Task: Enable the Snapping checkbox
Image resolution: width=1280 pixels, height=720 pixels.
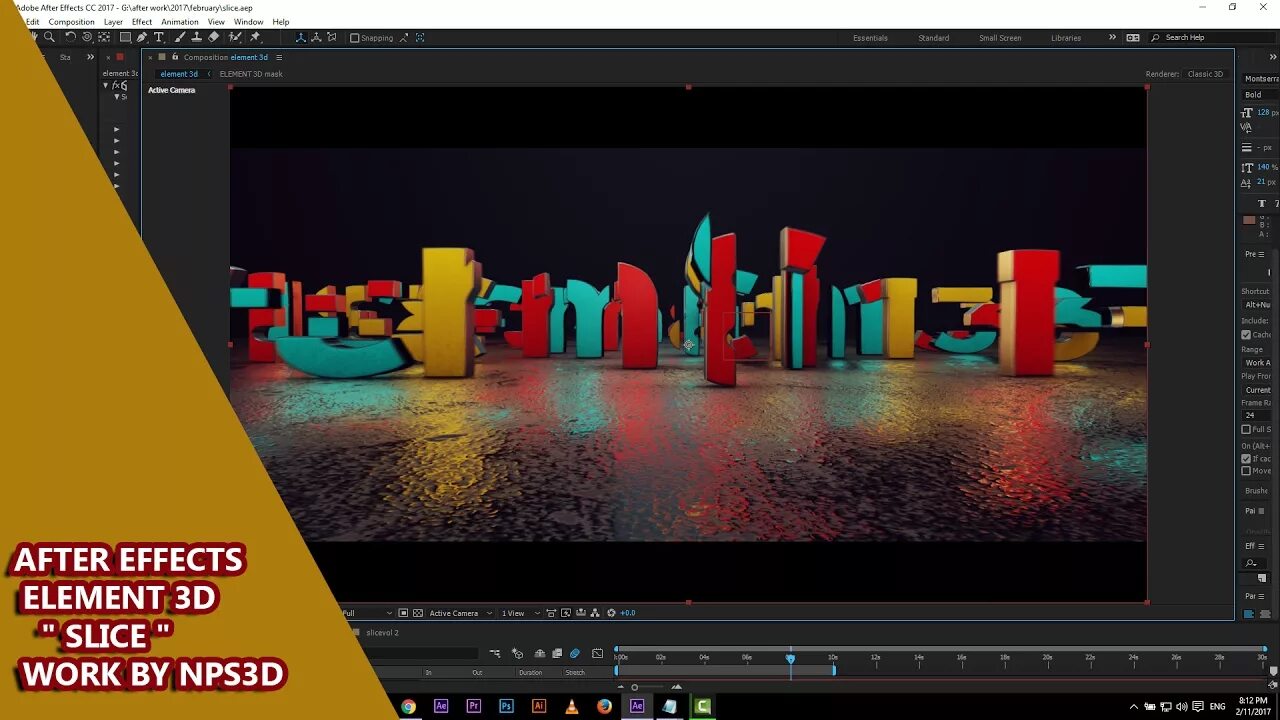Action: [x=355, y=38]
